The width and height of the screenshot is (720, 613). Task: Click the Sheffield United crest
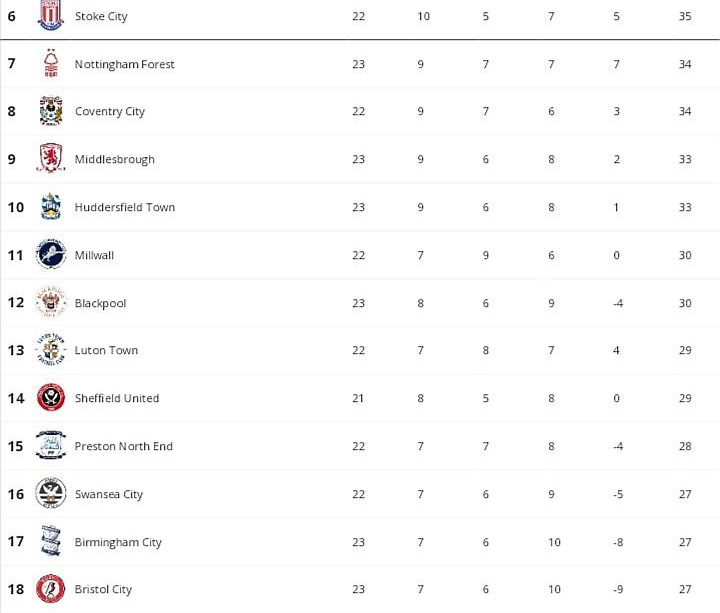pyautogui.click(x=50, y=398)
